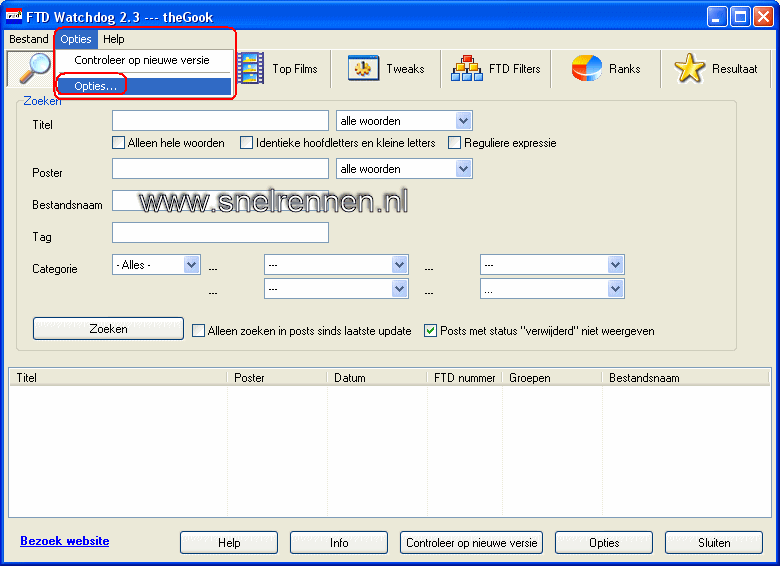Minimize the FTD Watchdog window
Viewport: 780px width, 566px height.
tap(717, 16)
